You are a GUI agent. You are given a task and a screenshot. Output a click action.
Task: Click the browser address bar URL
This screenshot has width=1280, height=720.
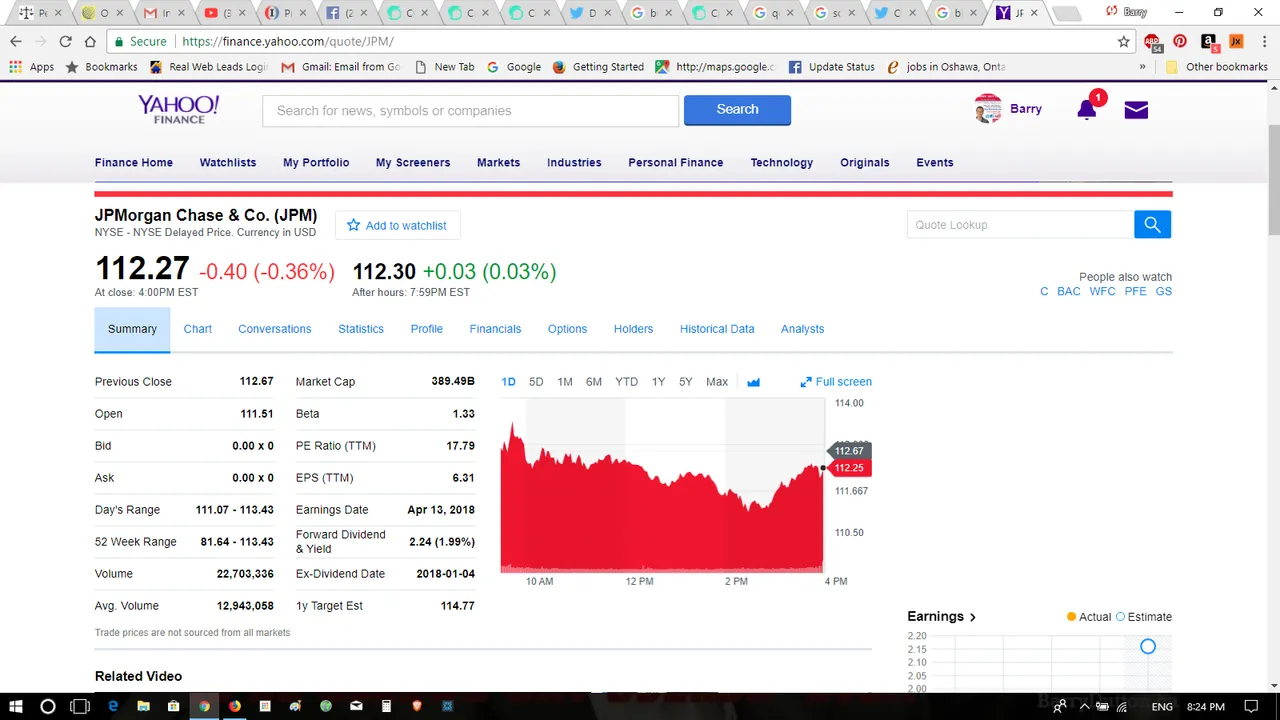(x=288, y=42)
